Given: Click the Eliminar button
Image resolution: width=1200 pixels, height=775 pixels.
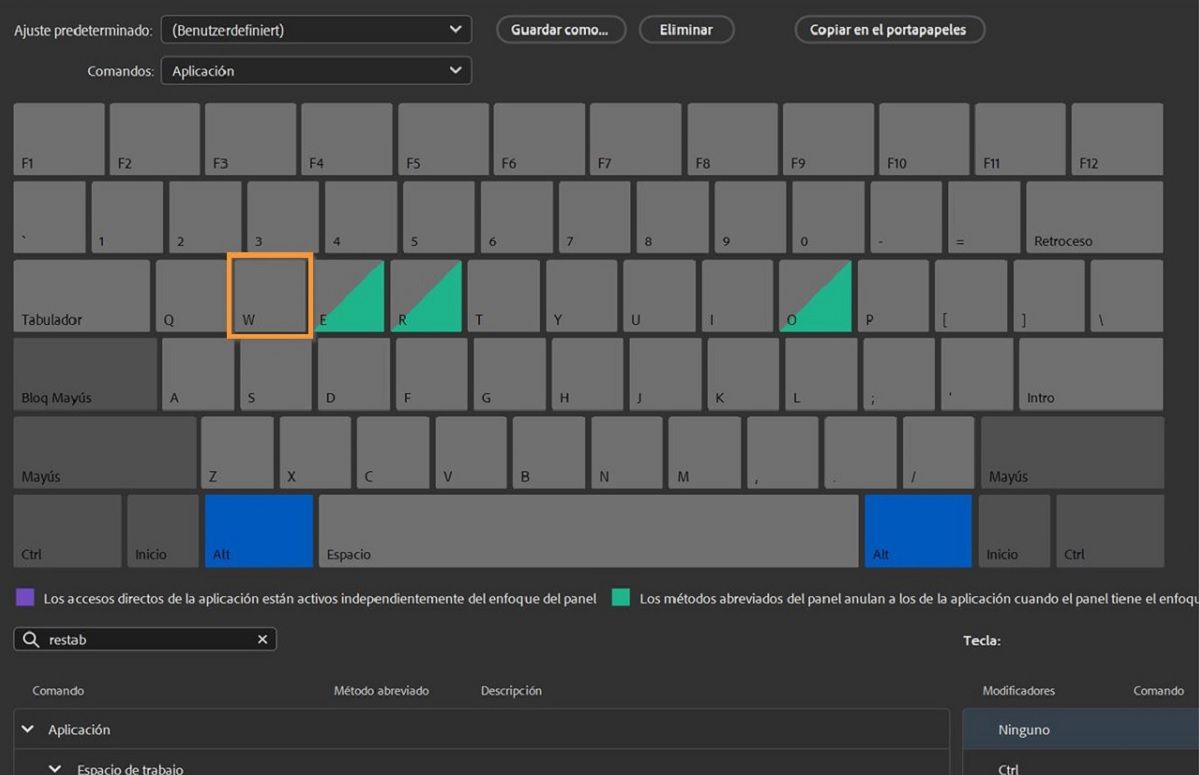Looking at the screenshot, I should click(x=686, y=30).
